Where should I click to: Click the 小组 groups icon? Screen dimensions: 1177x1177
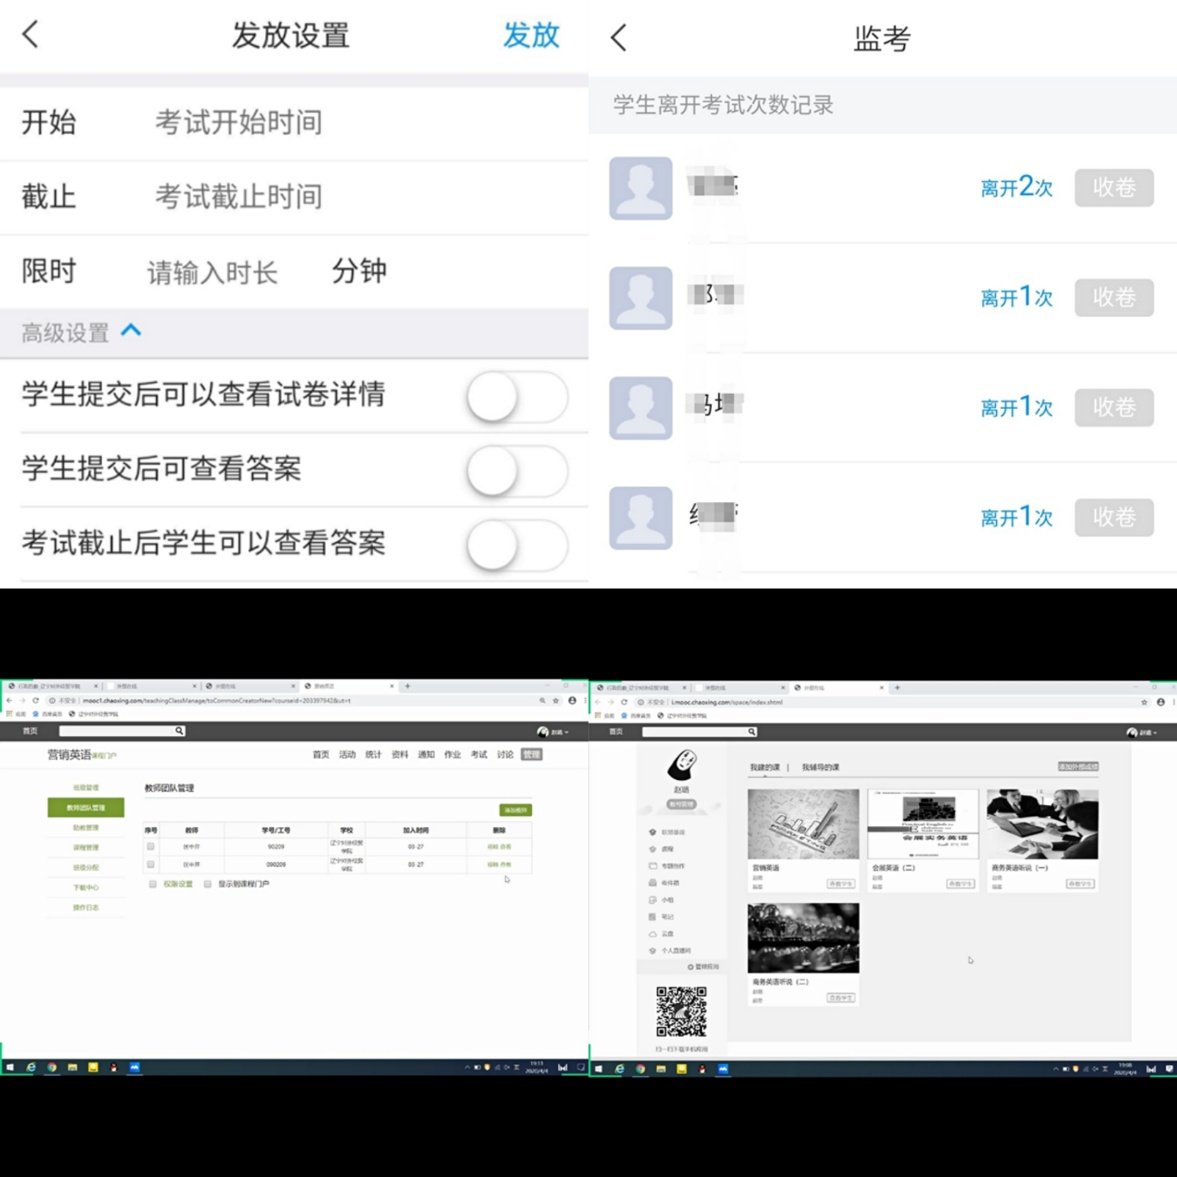coord(652,900)
